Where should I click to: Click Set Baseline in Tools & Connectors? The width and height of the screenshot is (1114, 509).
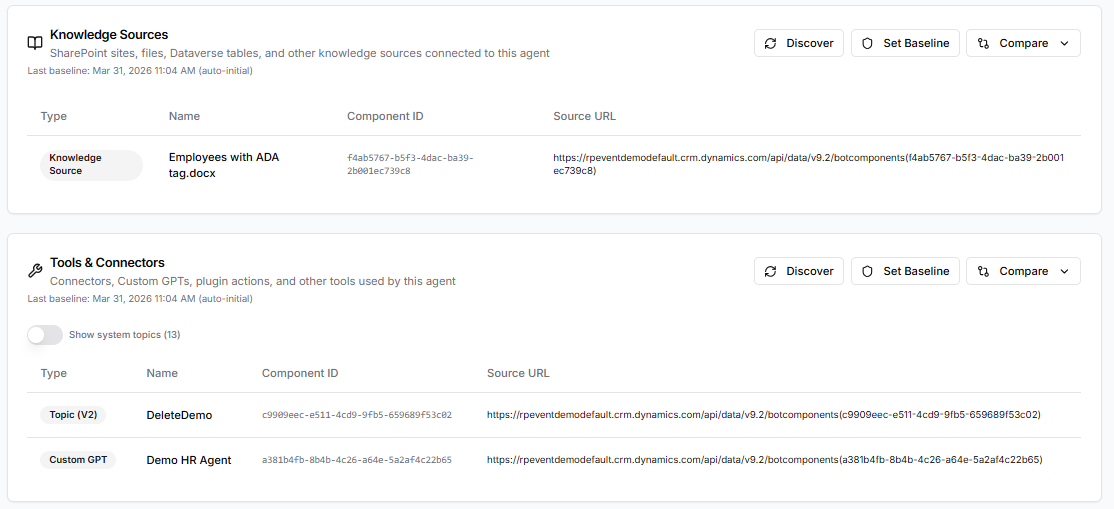pos(905,271)
